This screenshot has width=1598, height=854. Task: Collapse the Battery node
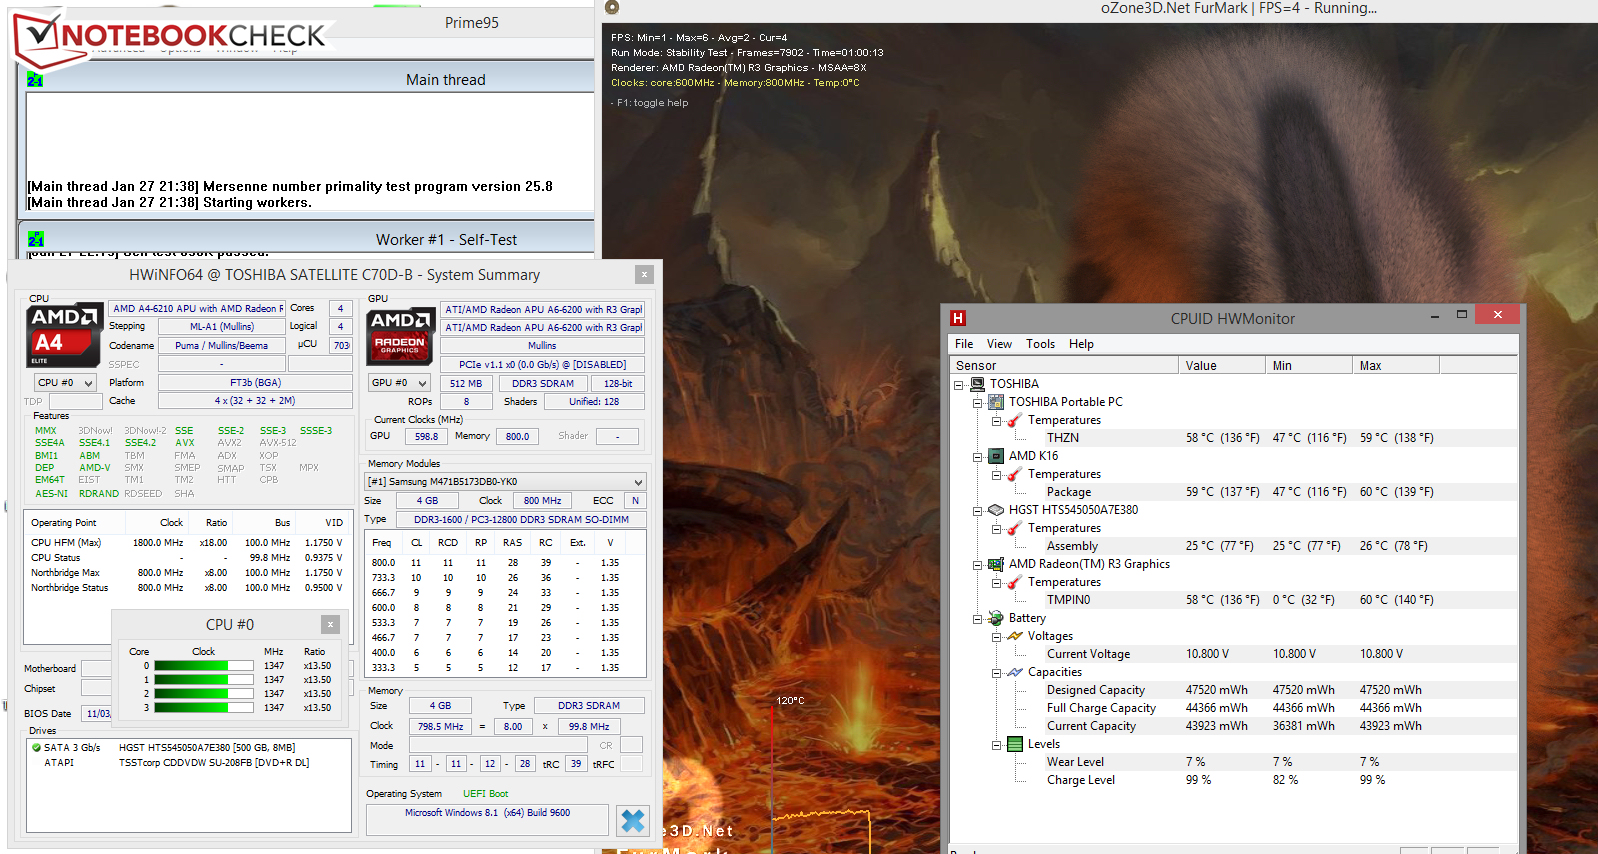[x=977, y=618]
